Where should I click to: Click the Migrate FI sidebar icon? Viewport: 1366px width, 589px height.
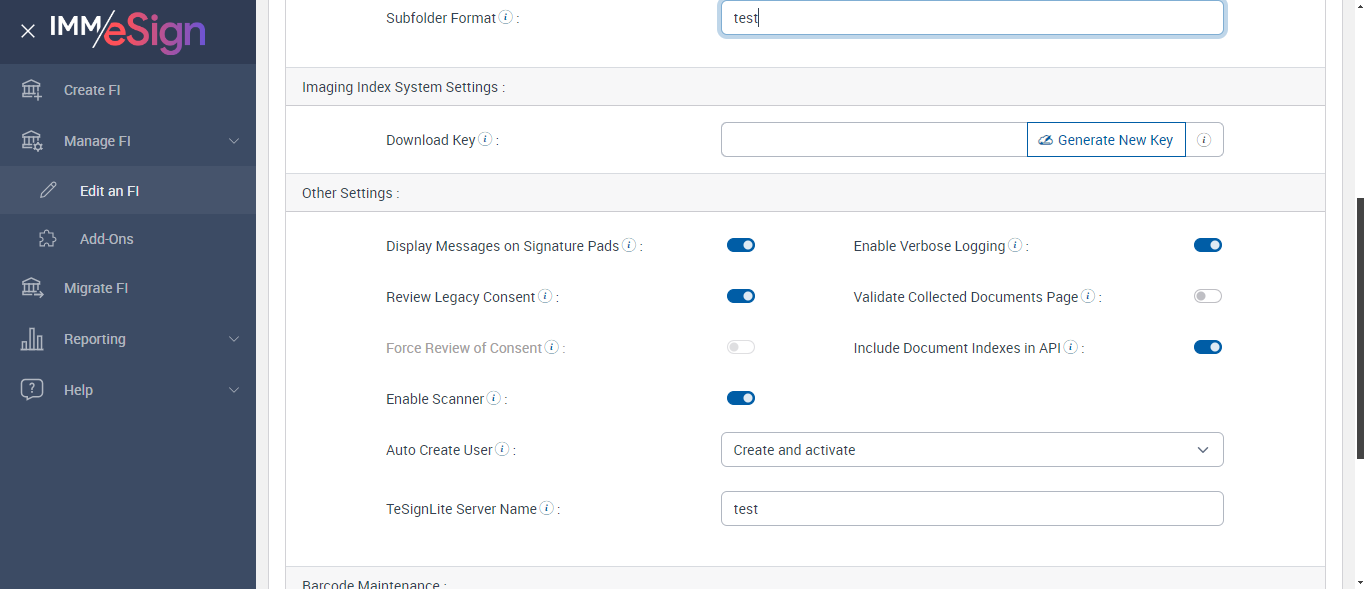click(32, 288)
